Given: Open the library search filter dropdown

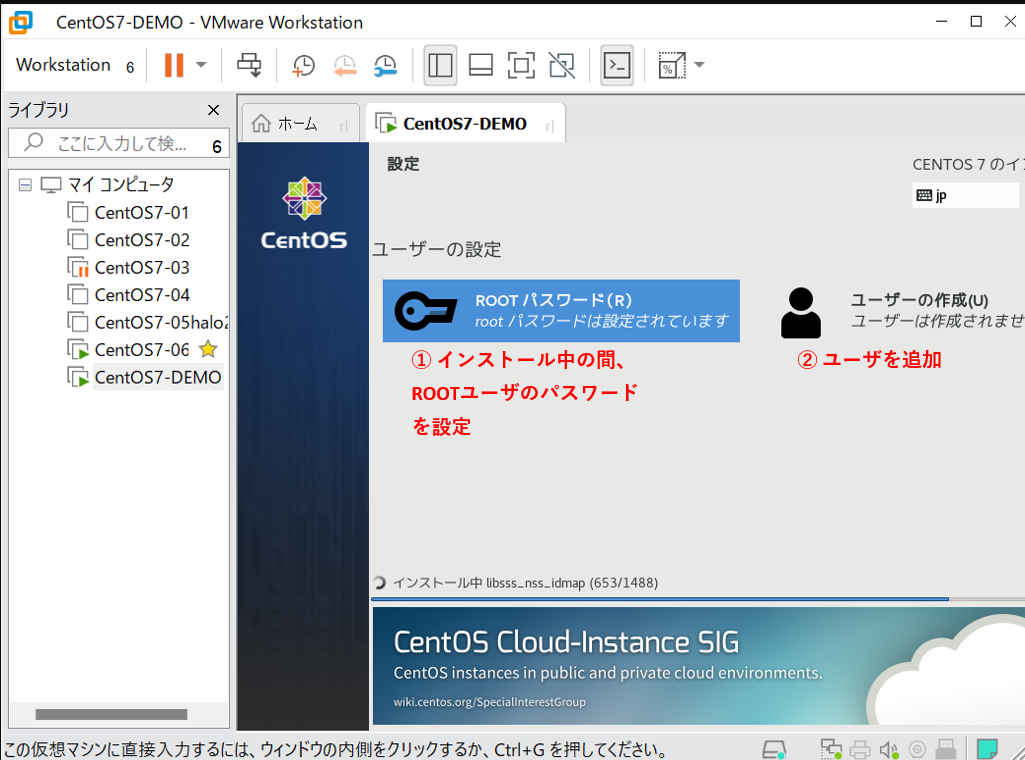Looking at the screenshot, I should [217, 146].
